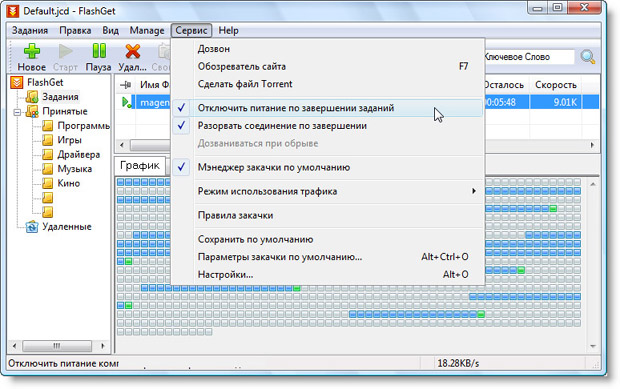620x389 pixels.
Task: Open the Help menu
Action: [x=229, y=30]
